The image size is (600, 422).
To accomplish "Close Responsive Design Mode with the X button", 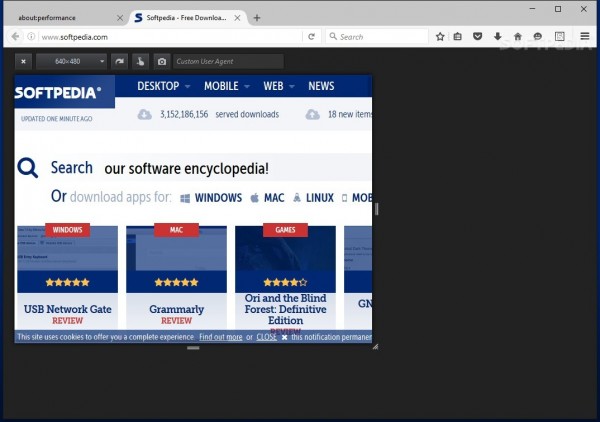I will [x=23, y=61].
